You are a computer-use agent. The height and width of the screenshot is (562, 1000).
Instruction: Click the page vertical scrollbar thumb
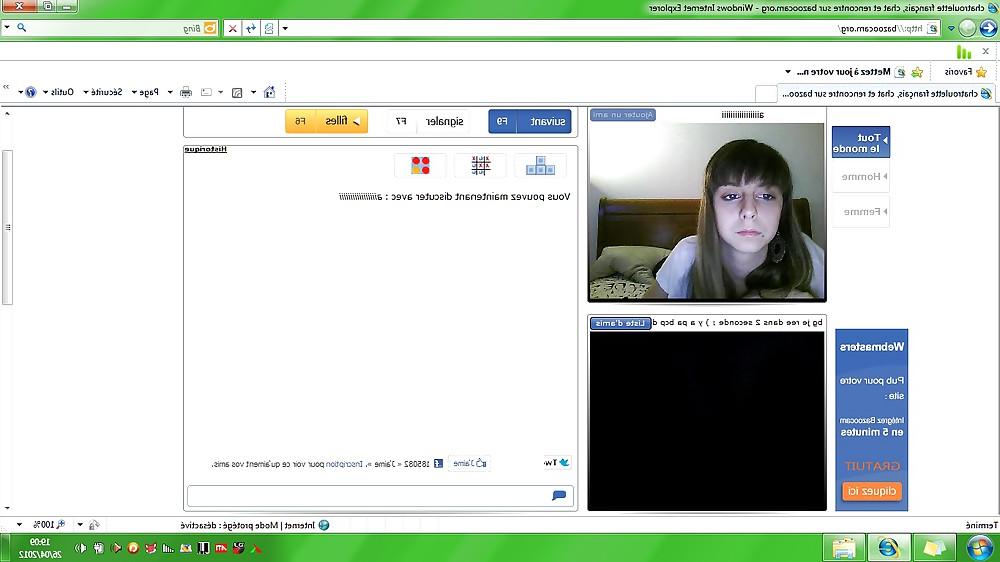tap(7, 227)
